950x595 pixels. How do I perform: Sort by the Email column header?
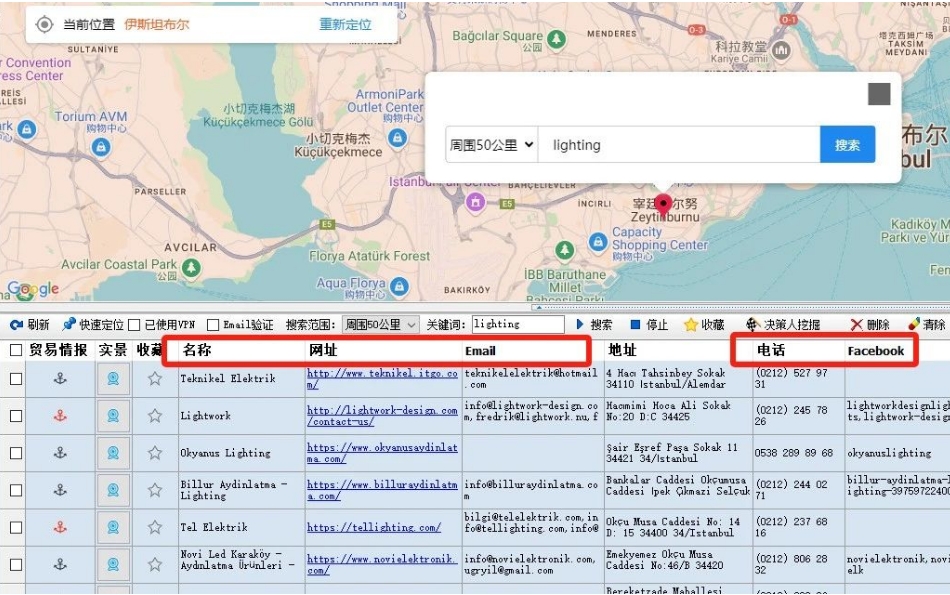480,351
